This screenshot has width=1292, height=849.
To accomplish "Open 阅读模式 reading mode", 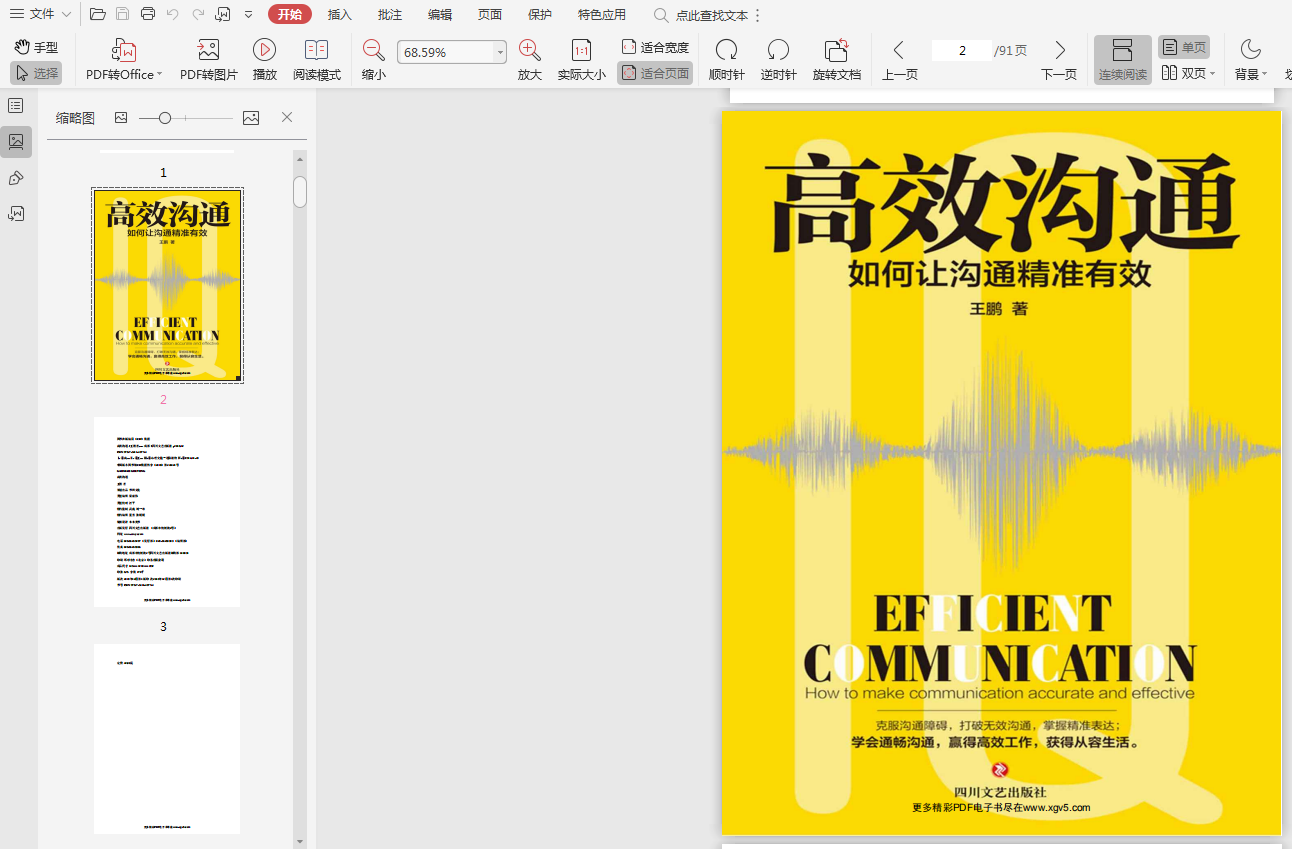I will pyautogui.click(x=316, y=51).
